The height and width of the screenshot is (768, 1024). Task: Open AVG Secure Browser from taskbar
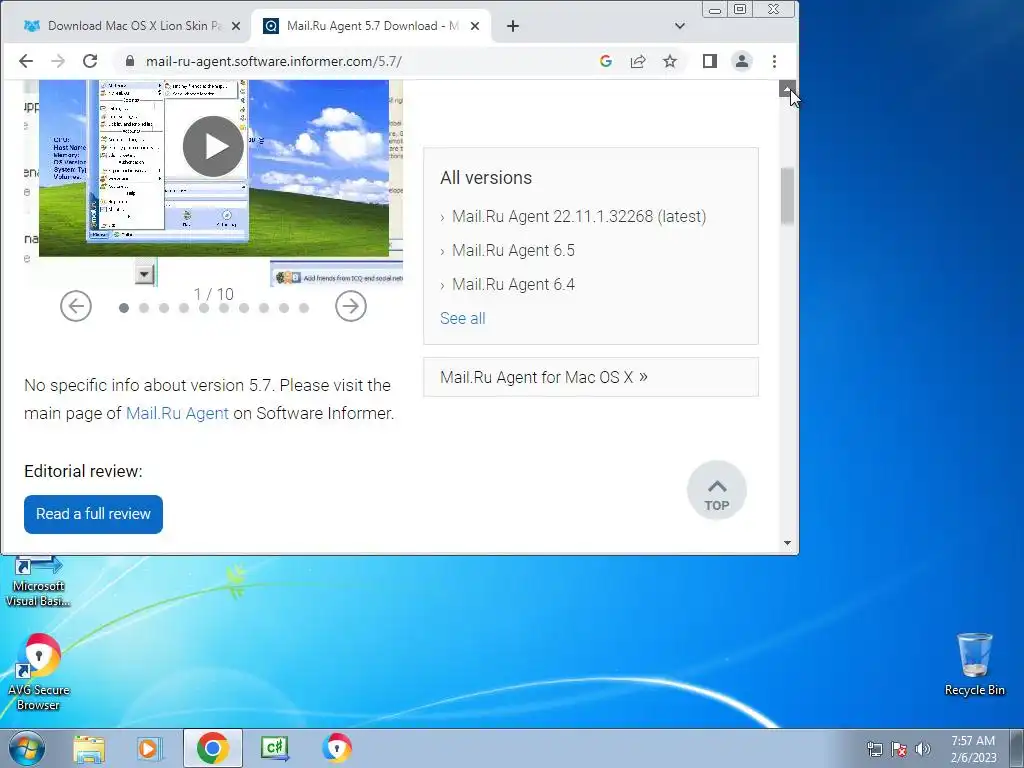pyautogui.click(x=337, y=748)
